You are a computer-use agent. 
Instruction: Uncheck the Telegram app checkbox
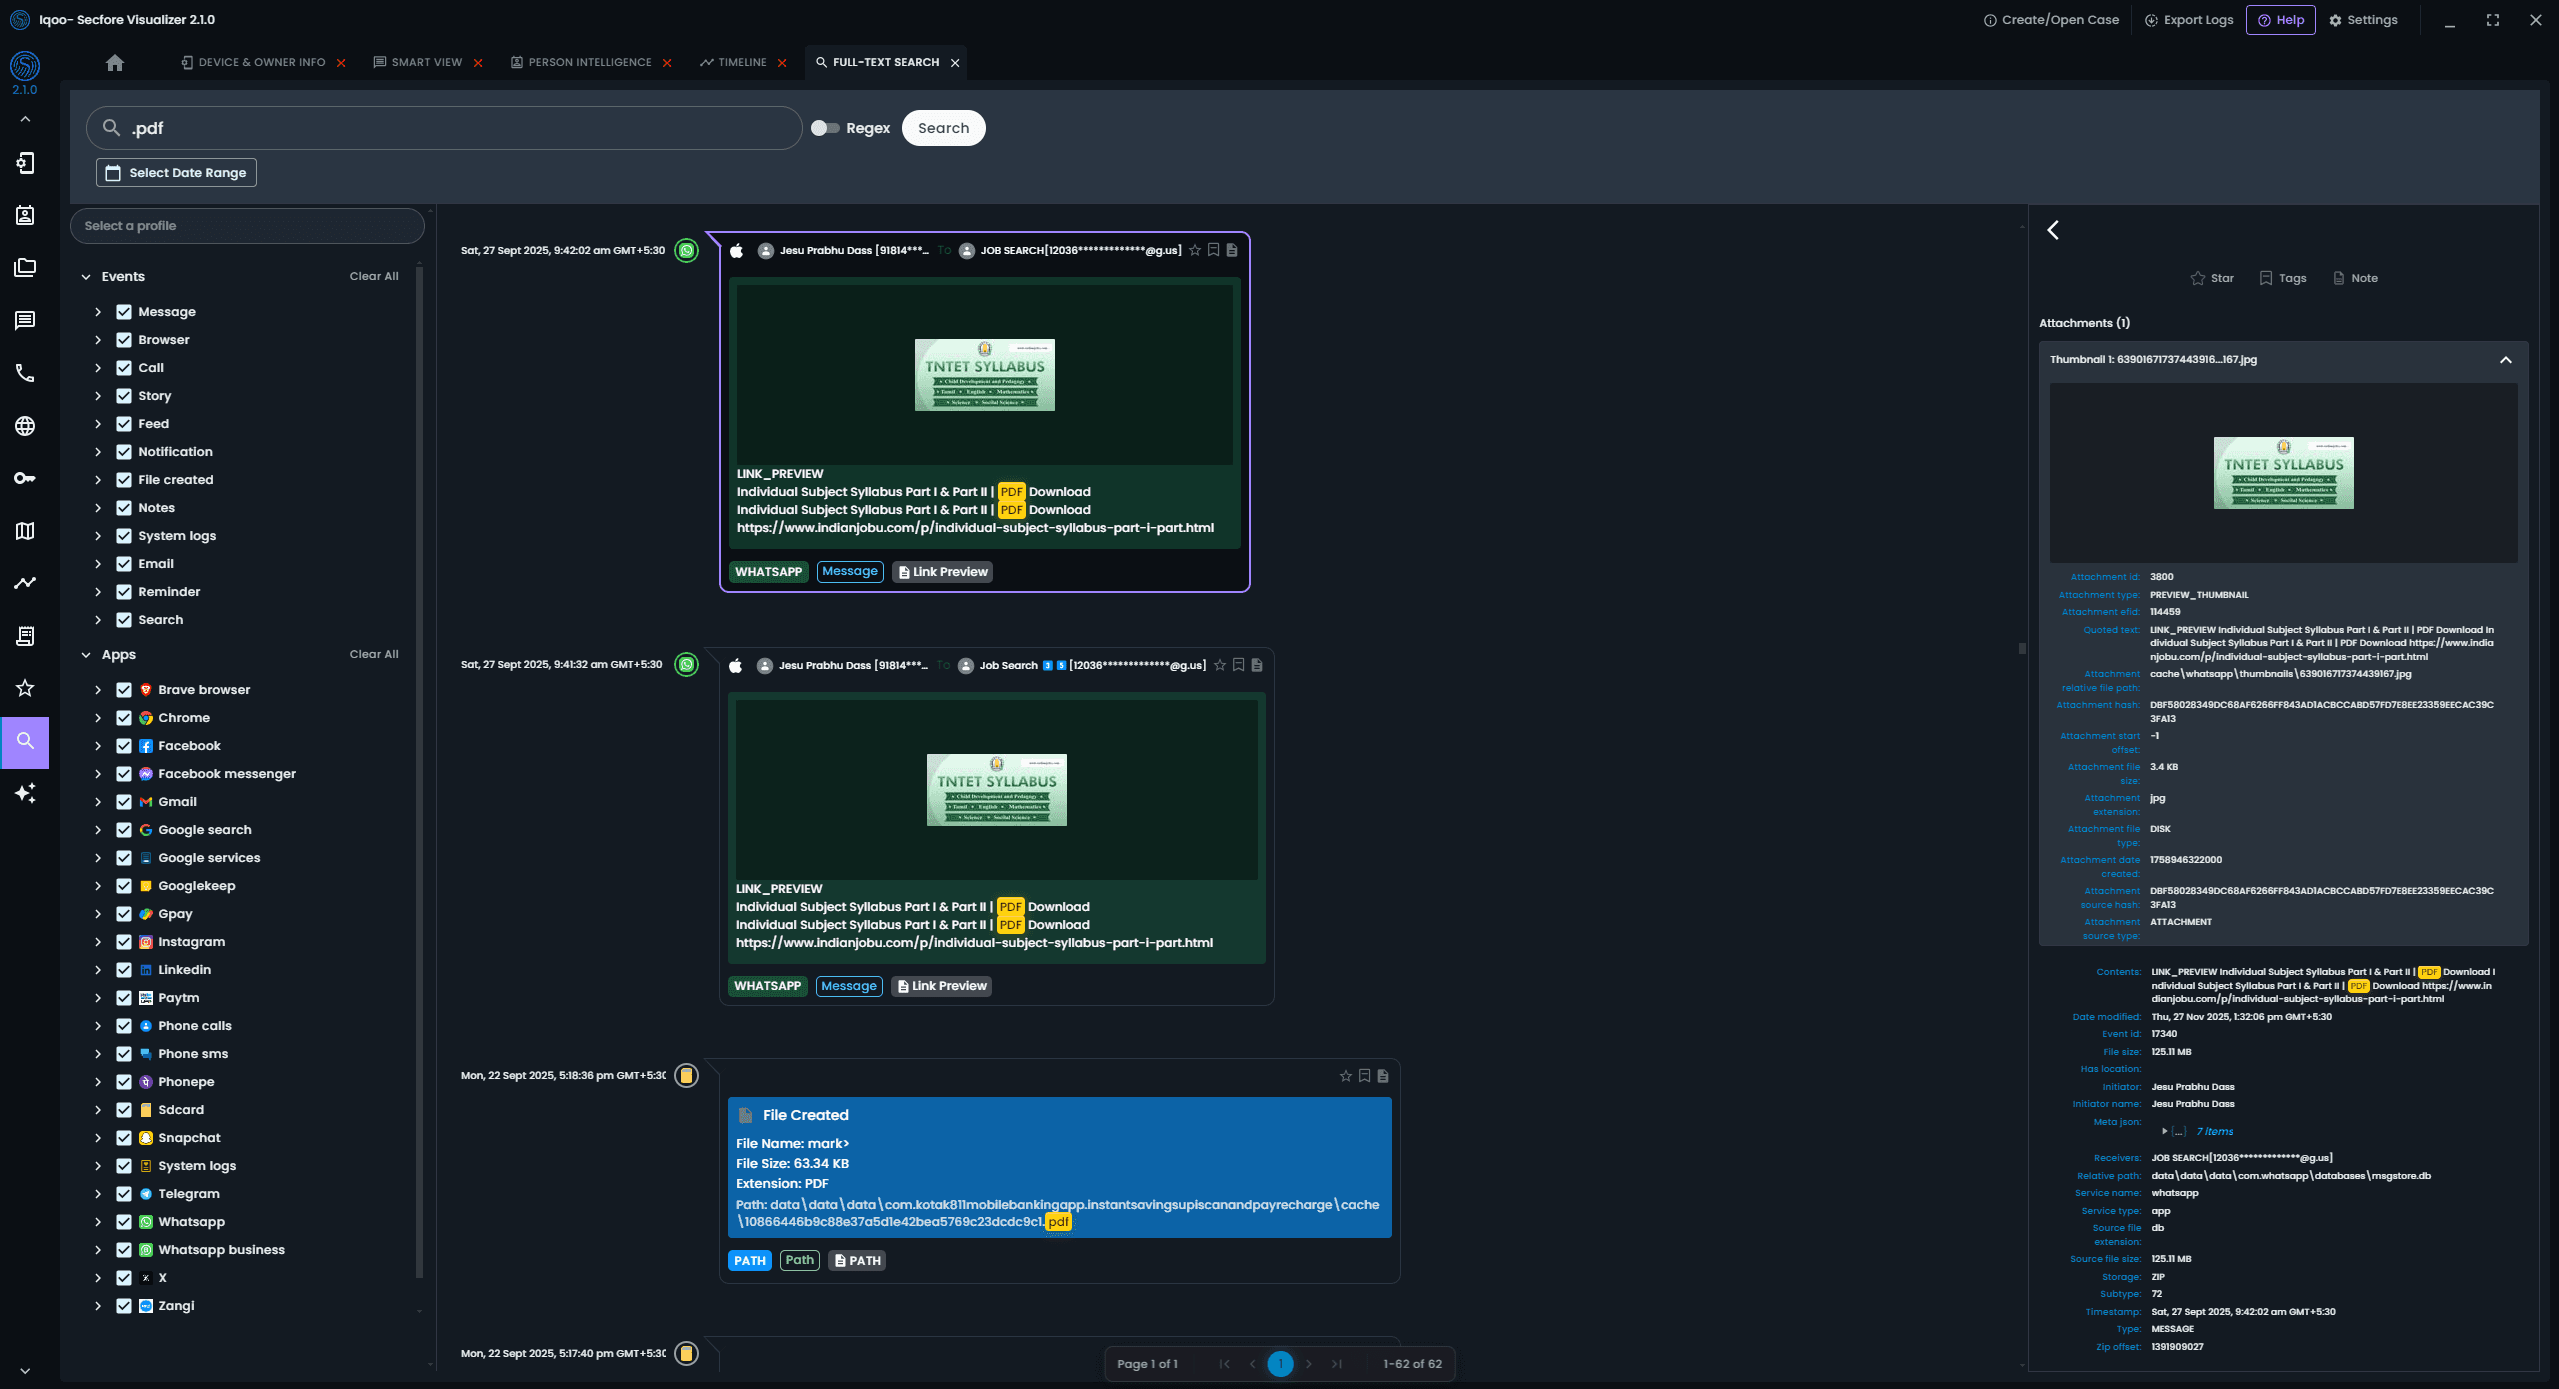pos(124,1194)
